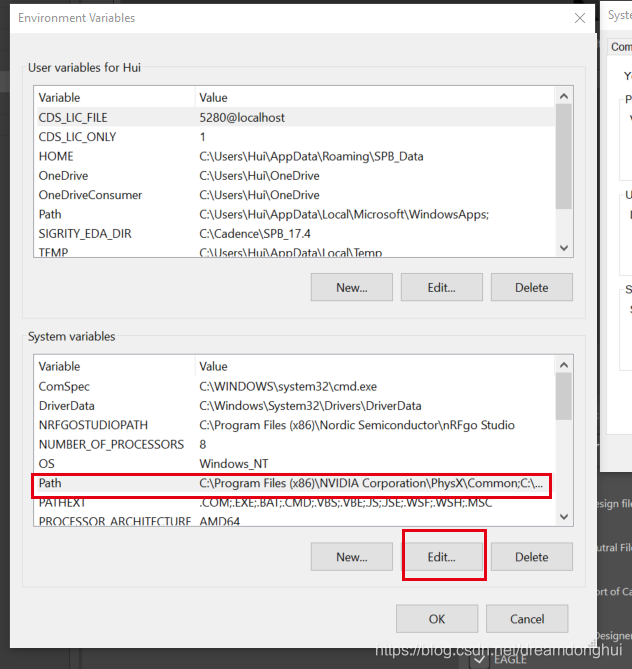Click user variables scrollbar thumb

click(x=564, y=157)
